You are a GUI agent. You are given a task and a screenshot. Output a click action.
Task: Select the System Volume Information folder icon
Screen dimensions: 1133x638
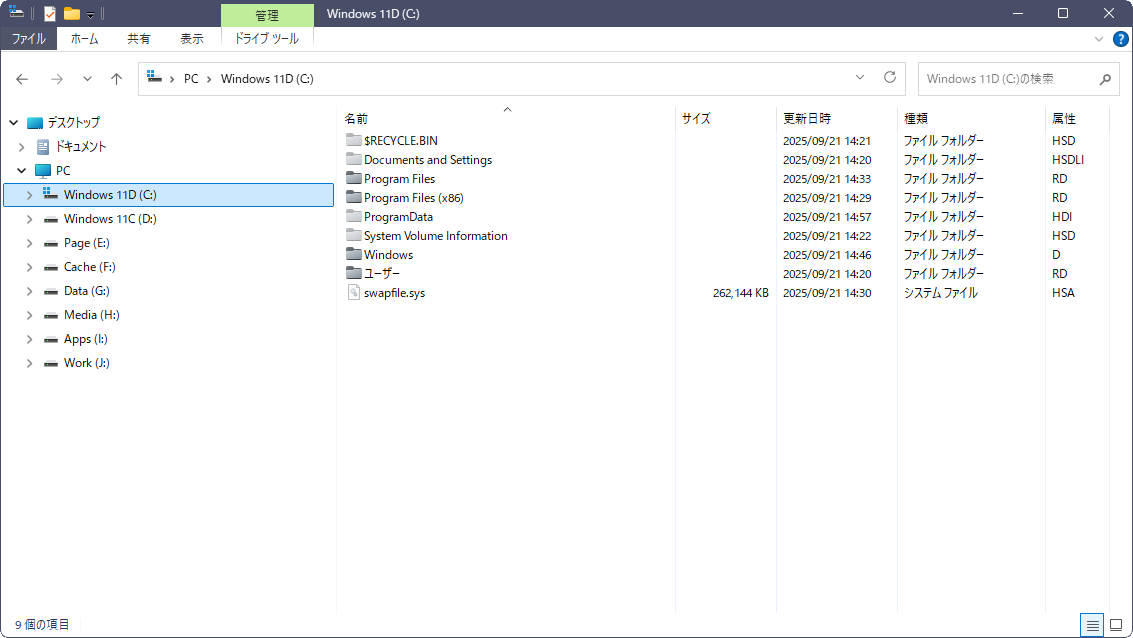[x=353, y=235]
